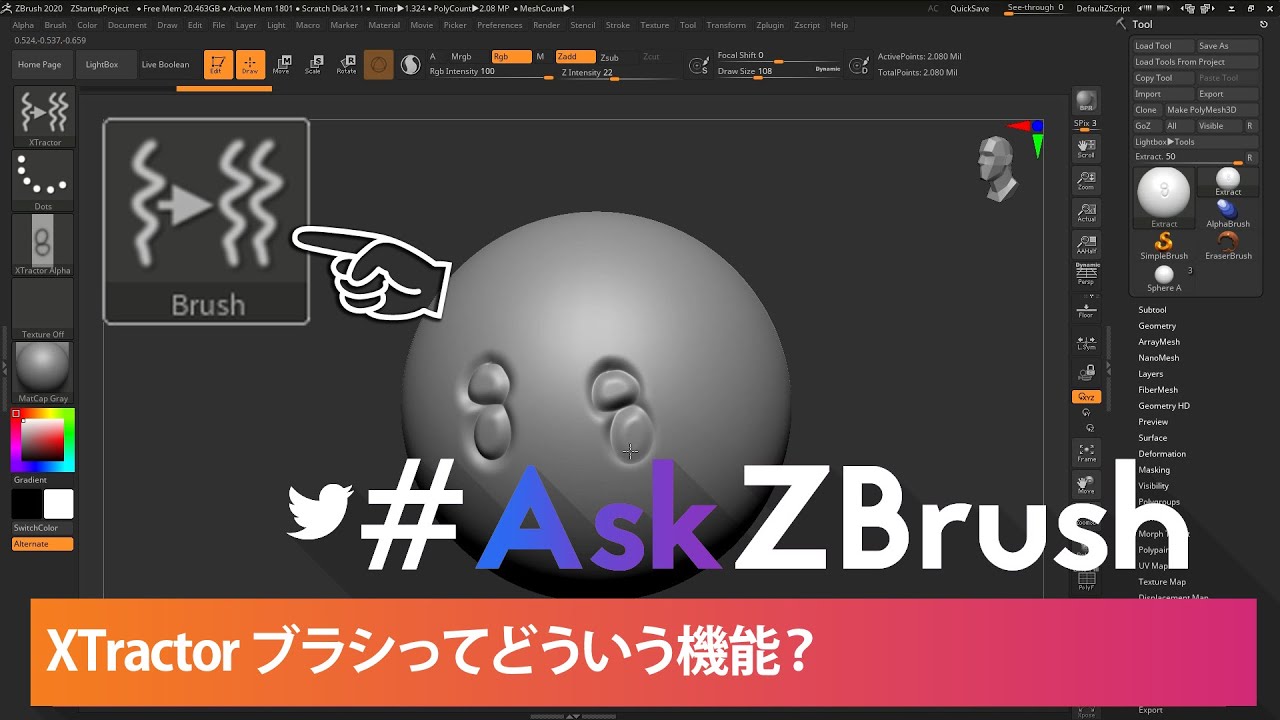Viewport: 1280px width, 720px height.
Task: Click Actual size icon
Action: (1086, 213)
